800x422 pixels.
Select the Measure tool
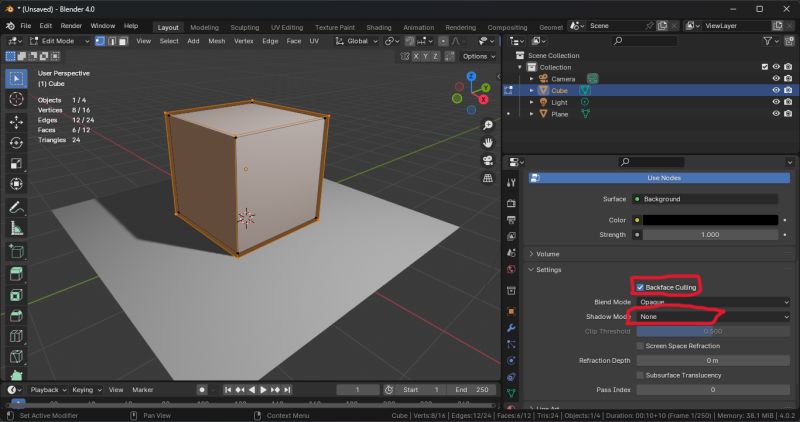point(16,228)
